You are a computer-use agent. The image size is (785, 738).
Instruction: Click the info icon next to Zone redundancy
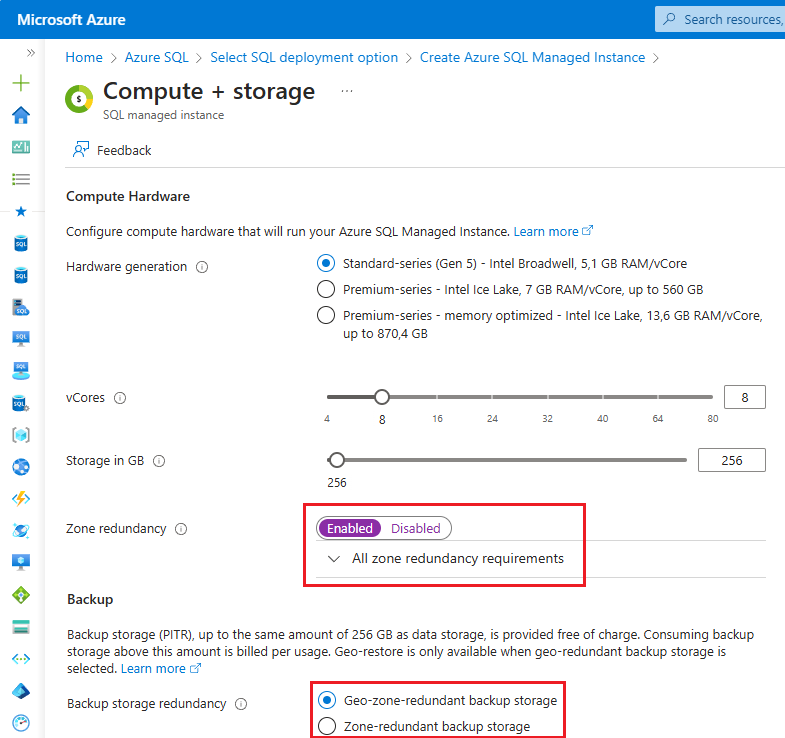(181, 529)
